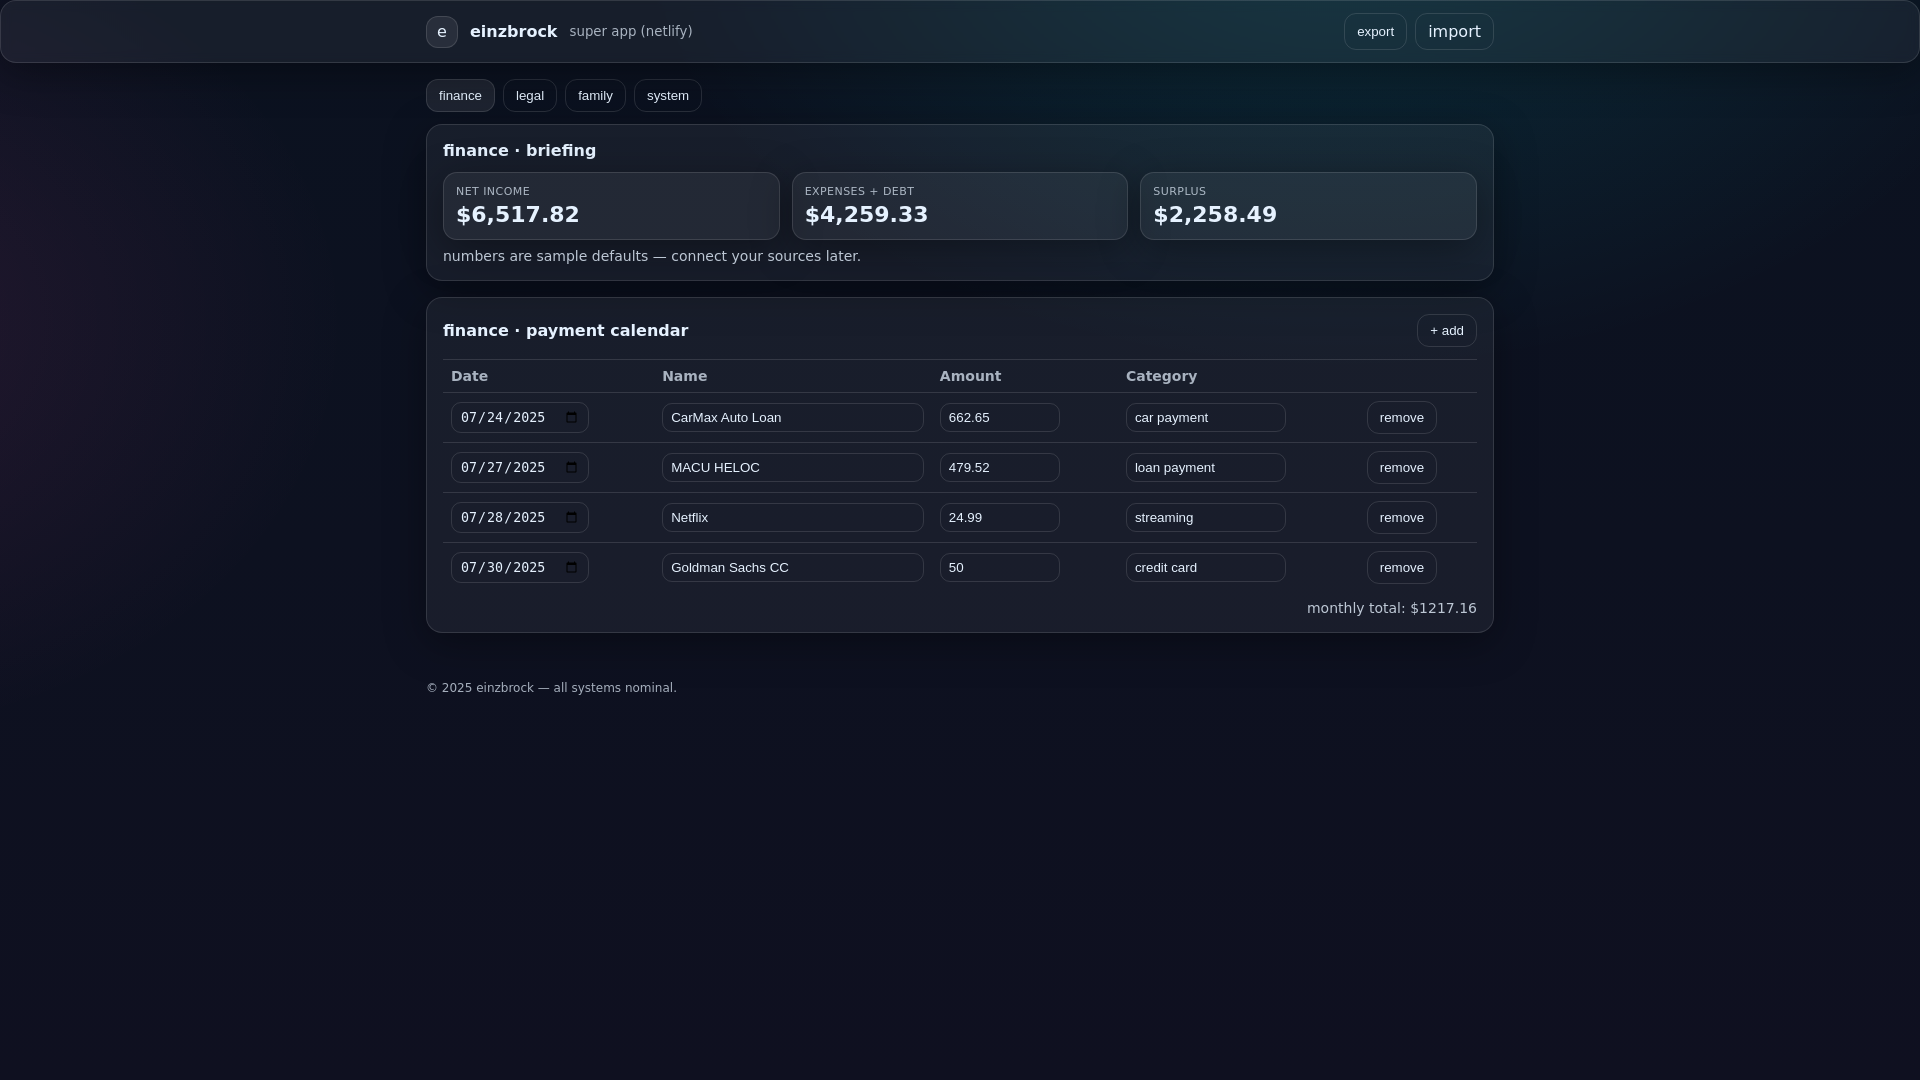
Task: Switch to the finance tab
Action: 460,96
